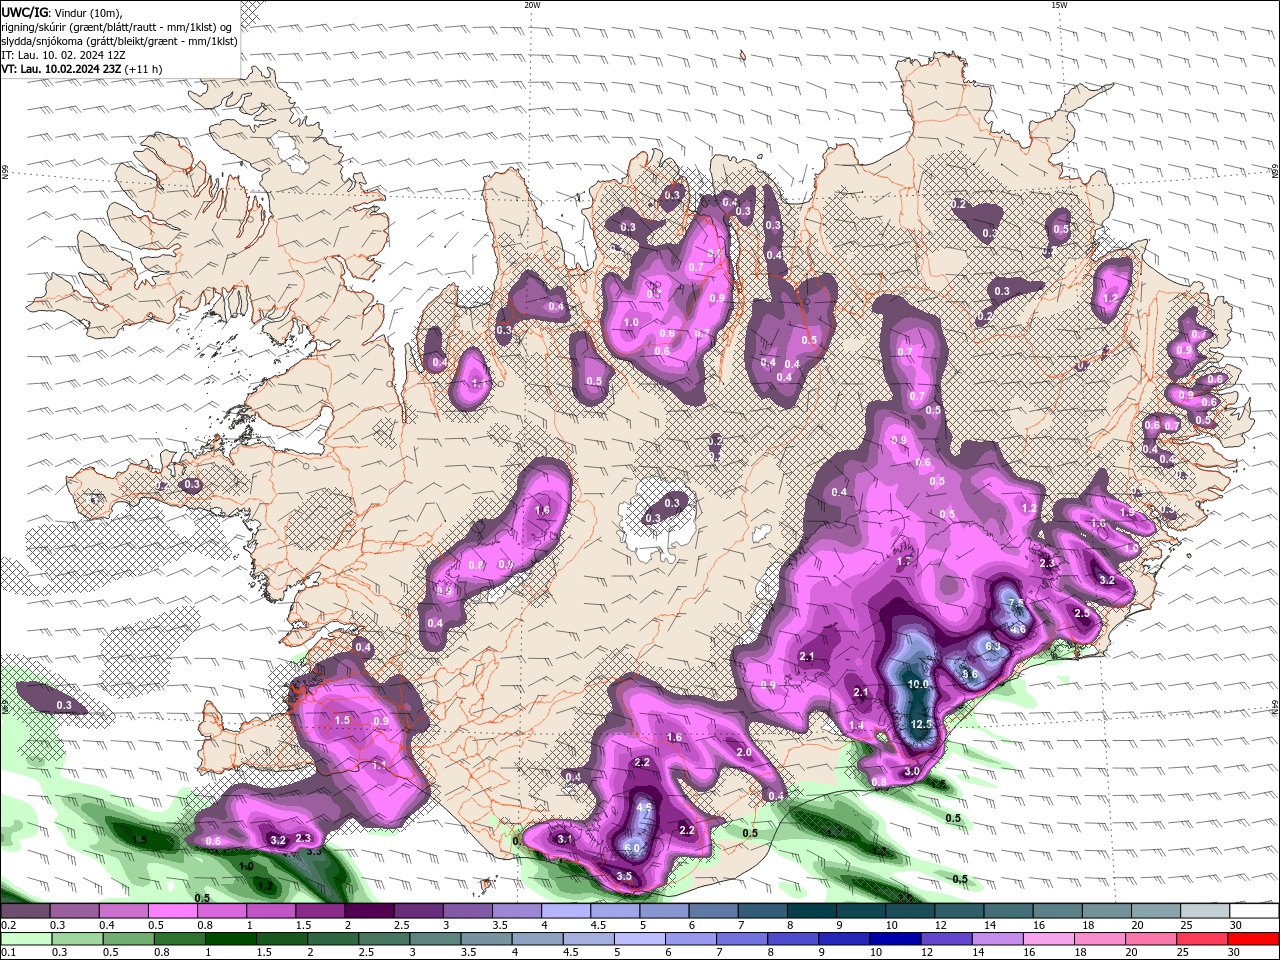Click the '2.0' value in southern Iceland
The image size is (1280, 960).
(743, 752)
